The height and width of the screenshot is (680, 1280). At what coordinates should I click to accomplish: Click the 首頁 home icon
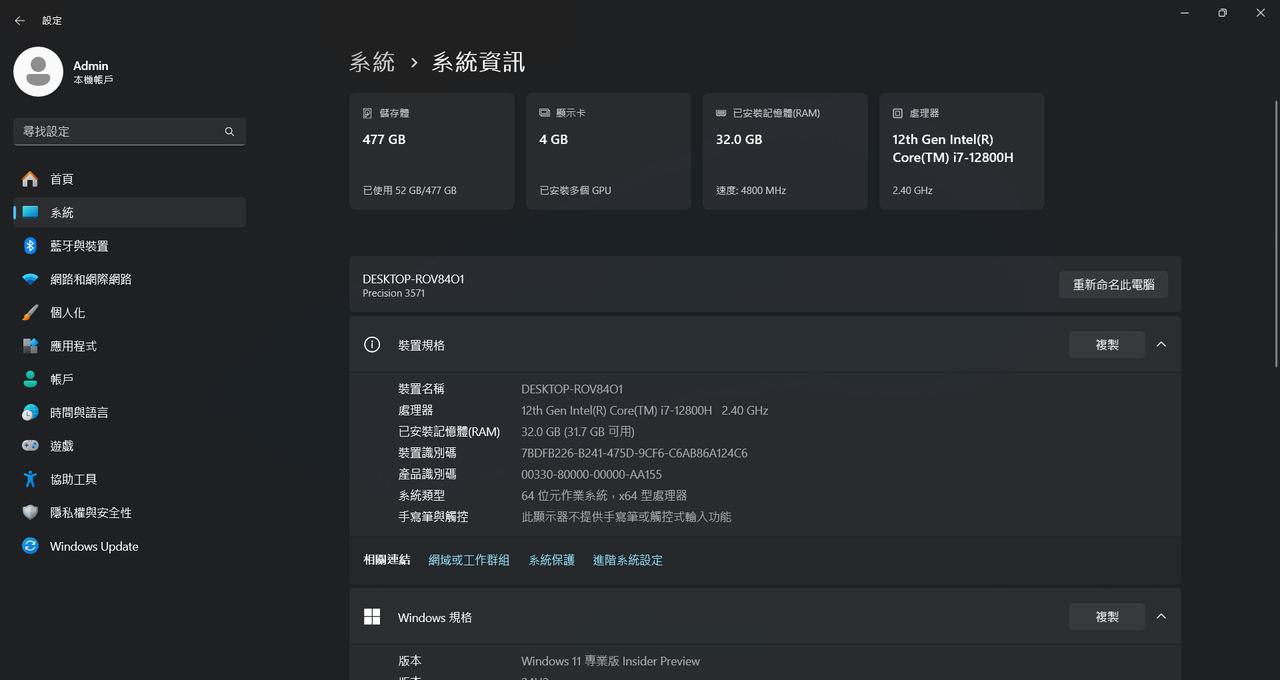tap(30, 179)
